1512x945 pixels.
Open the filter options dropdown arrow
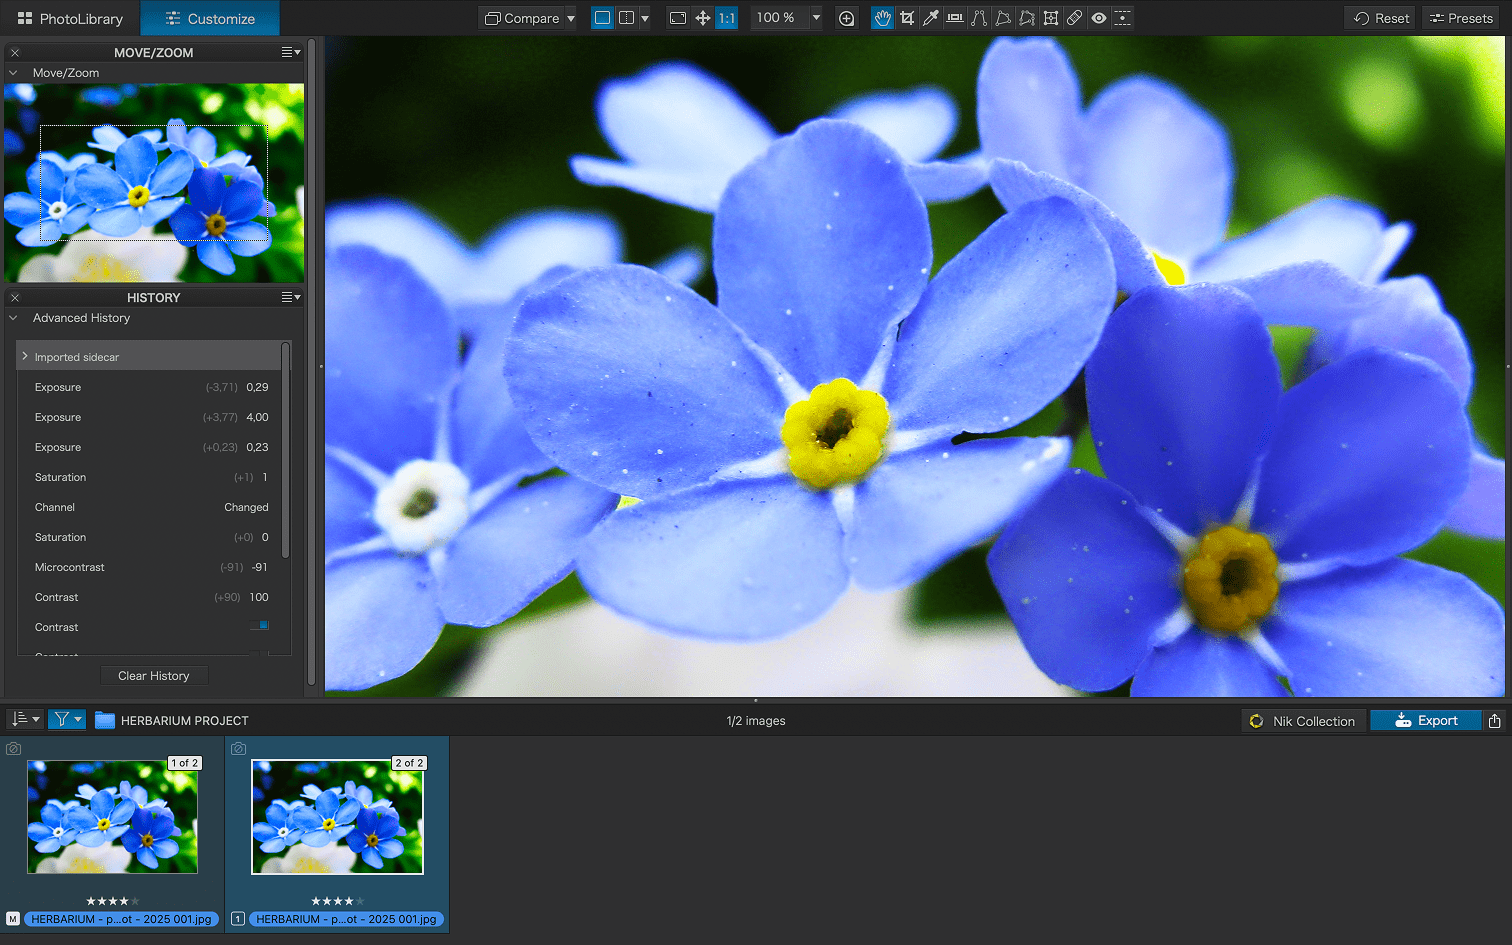click(78, 719)
